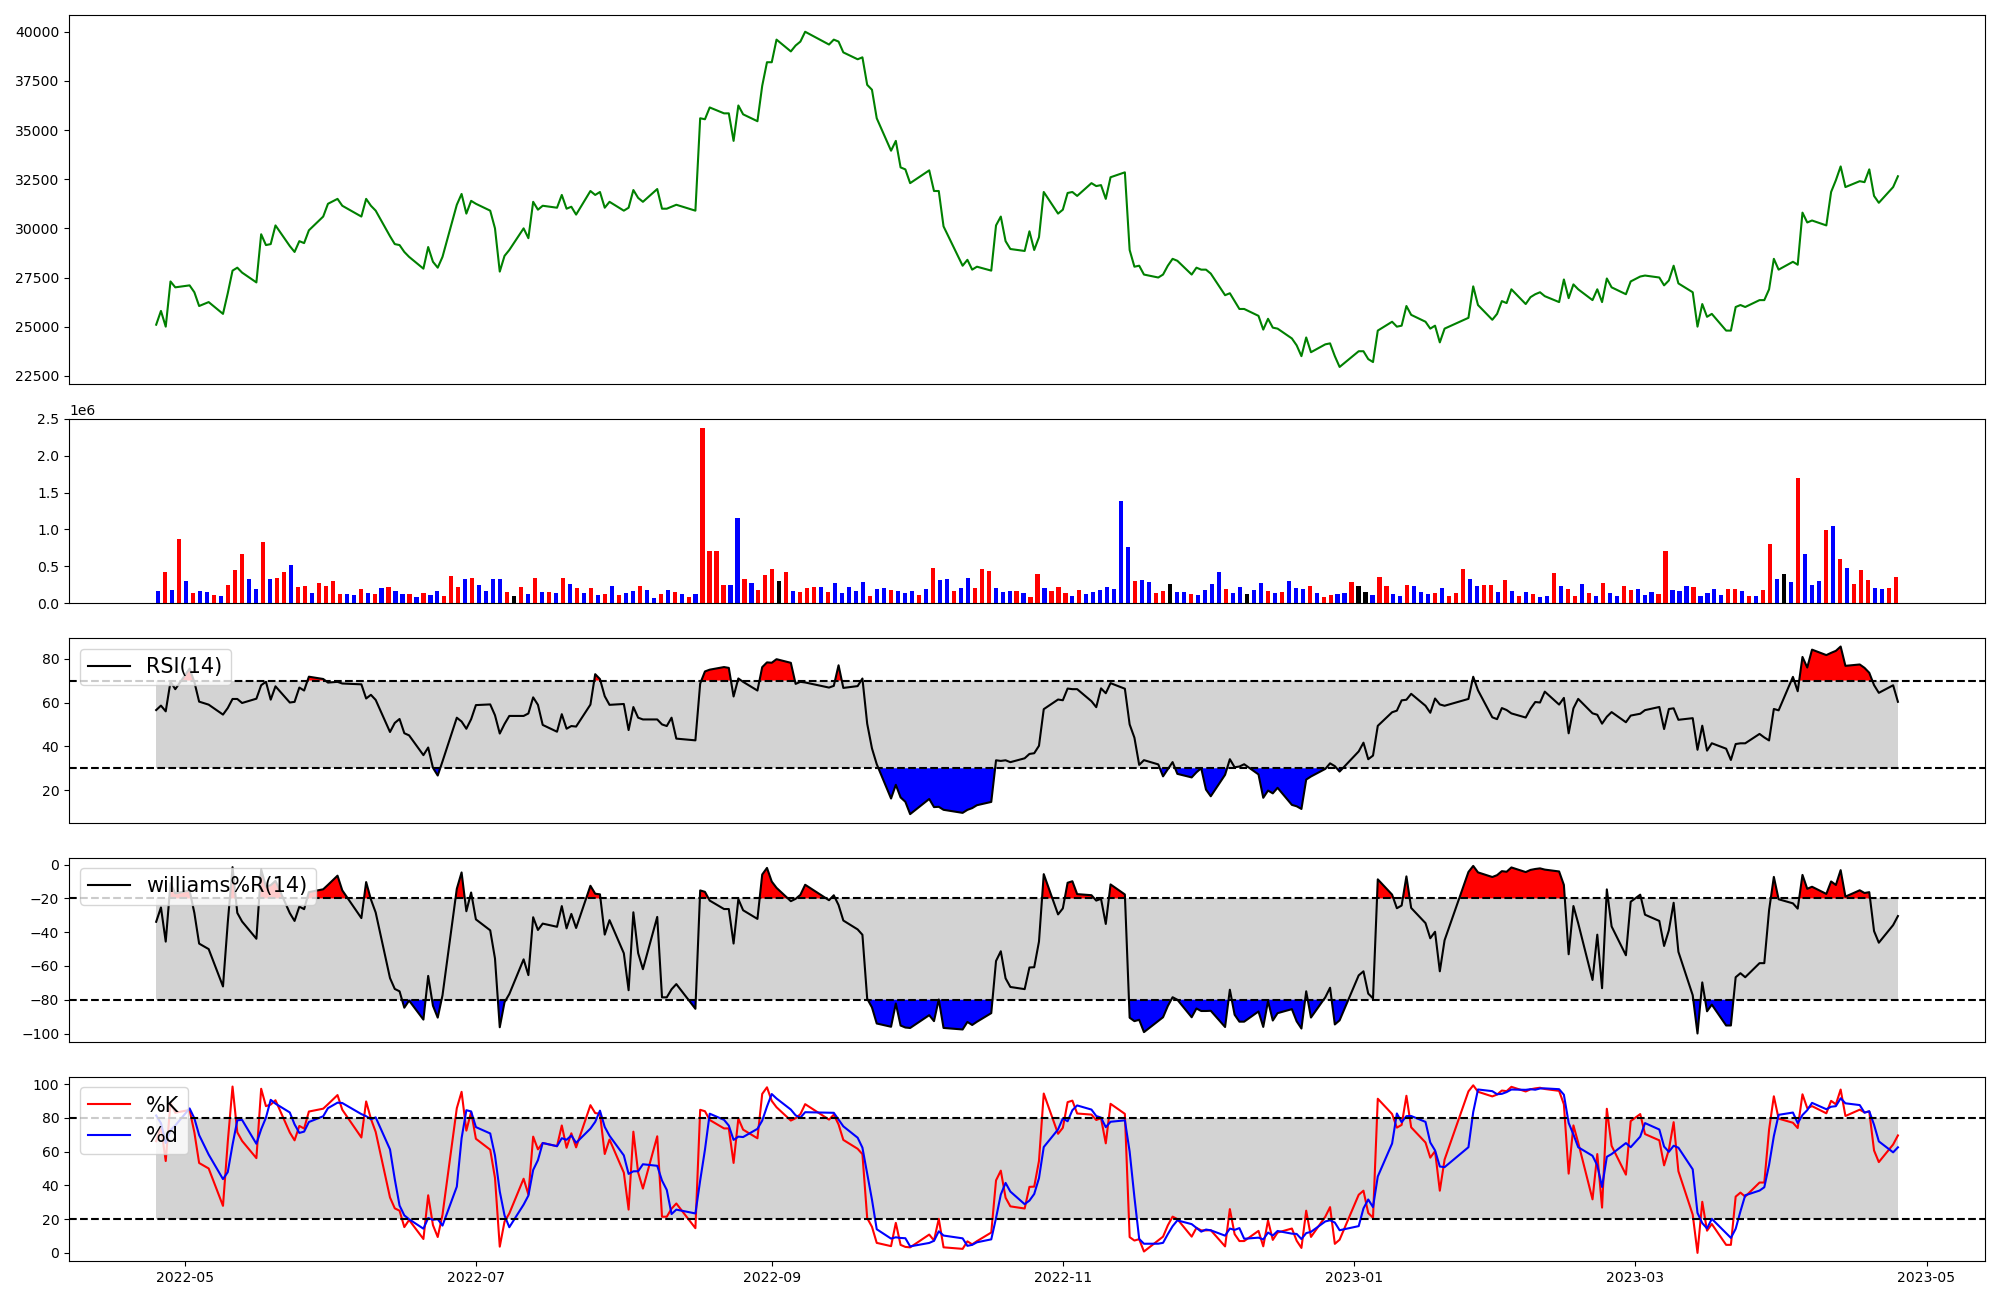Click the 100 stochastic axis label
2000x1300 pixels.
pos(47,1085)
